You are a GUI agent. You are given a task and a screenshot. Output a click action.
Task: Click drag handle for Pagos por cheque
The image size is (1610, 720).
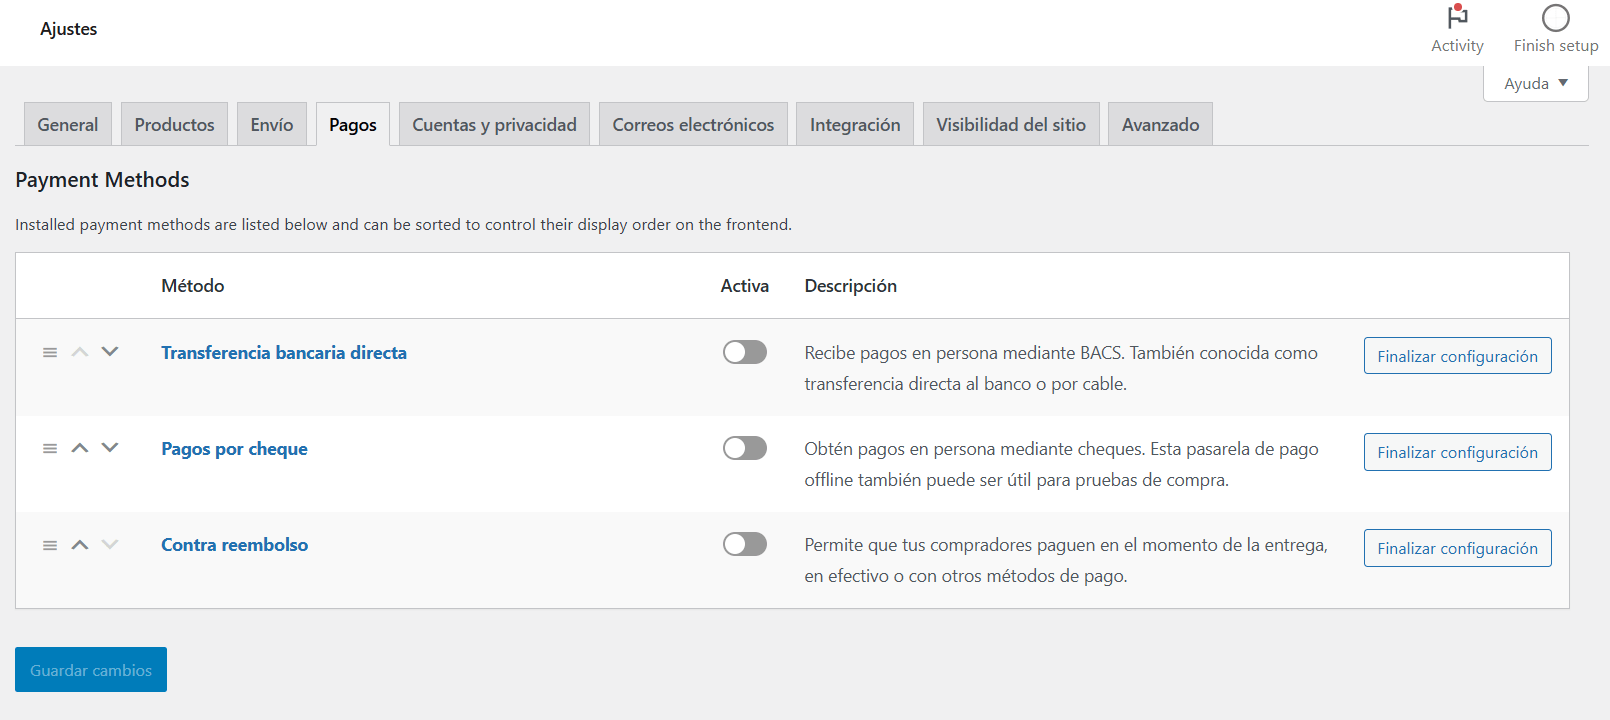coord(50,448)
